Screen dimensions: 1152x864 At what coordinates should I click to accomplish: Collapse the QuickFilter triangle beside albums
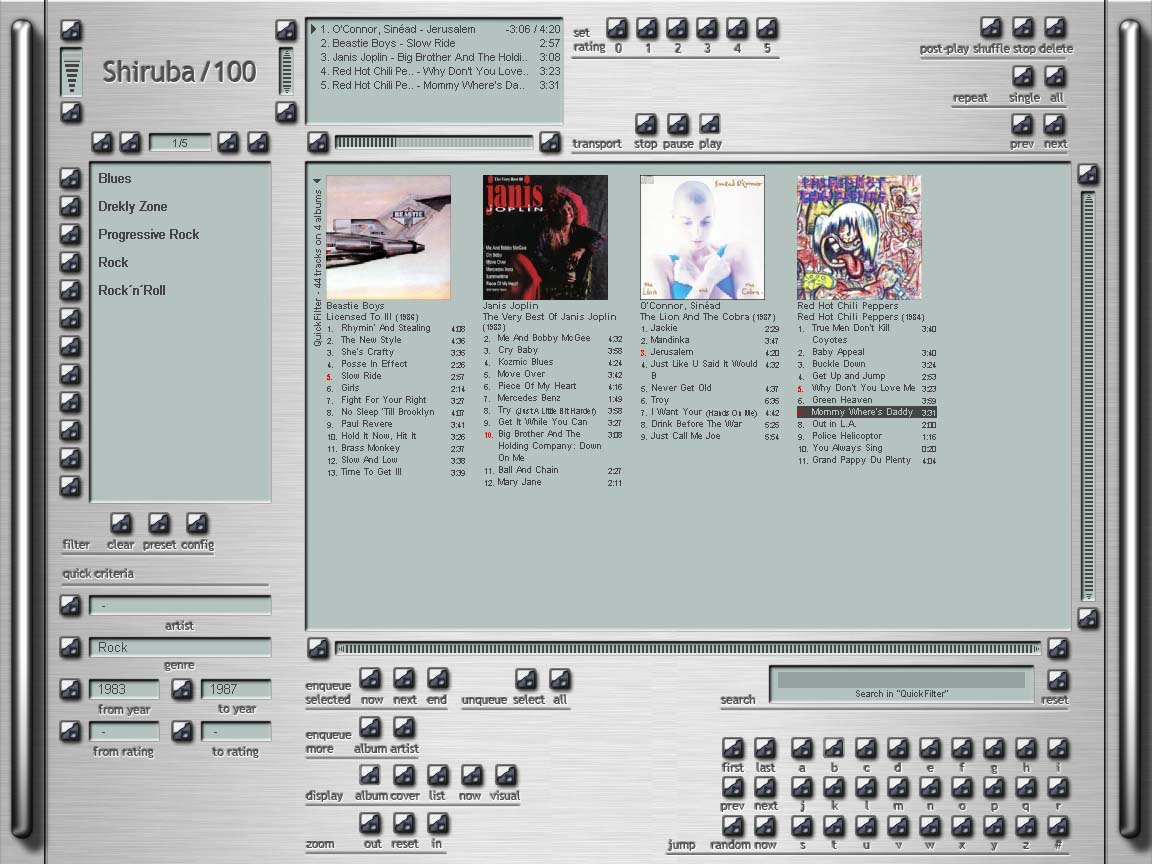317,182
